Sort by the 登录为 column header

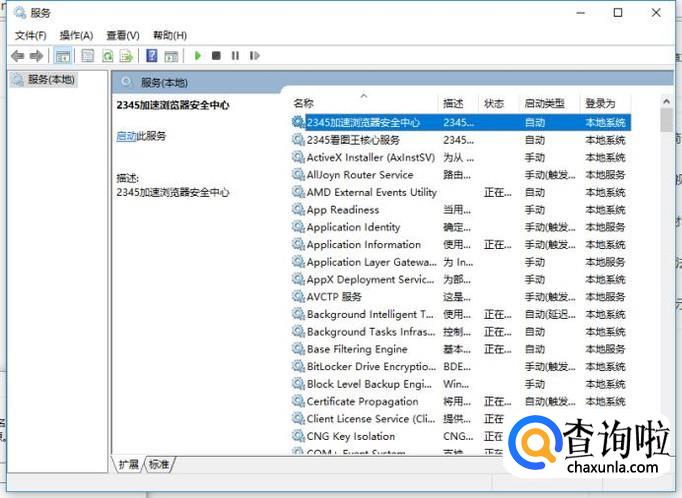click(x=605, y=103)
